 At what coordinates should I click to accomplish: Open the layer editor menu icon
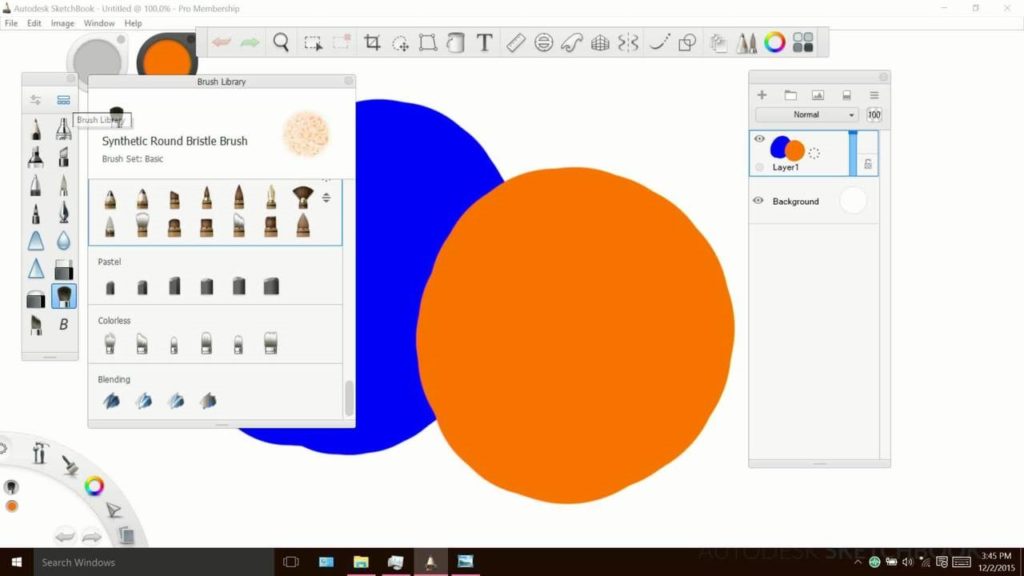pos(874,95)
